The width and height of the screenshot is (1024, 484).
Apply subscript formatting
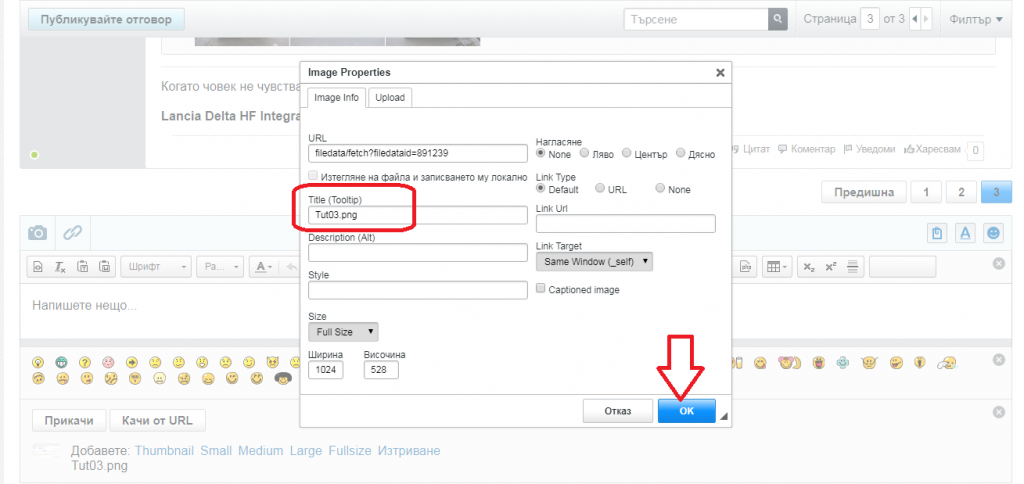809,266
